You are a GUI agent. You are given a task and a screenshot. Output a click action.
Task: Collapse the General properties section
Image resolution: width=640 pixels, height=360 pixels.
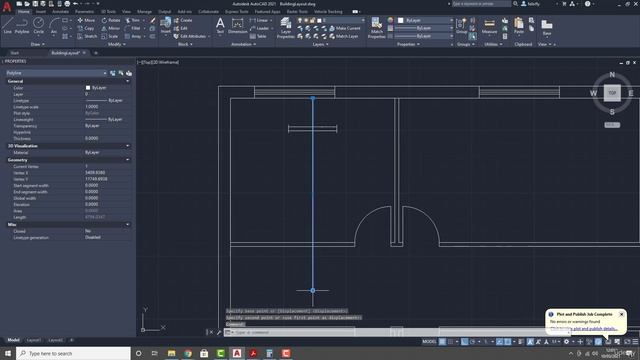127,81
